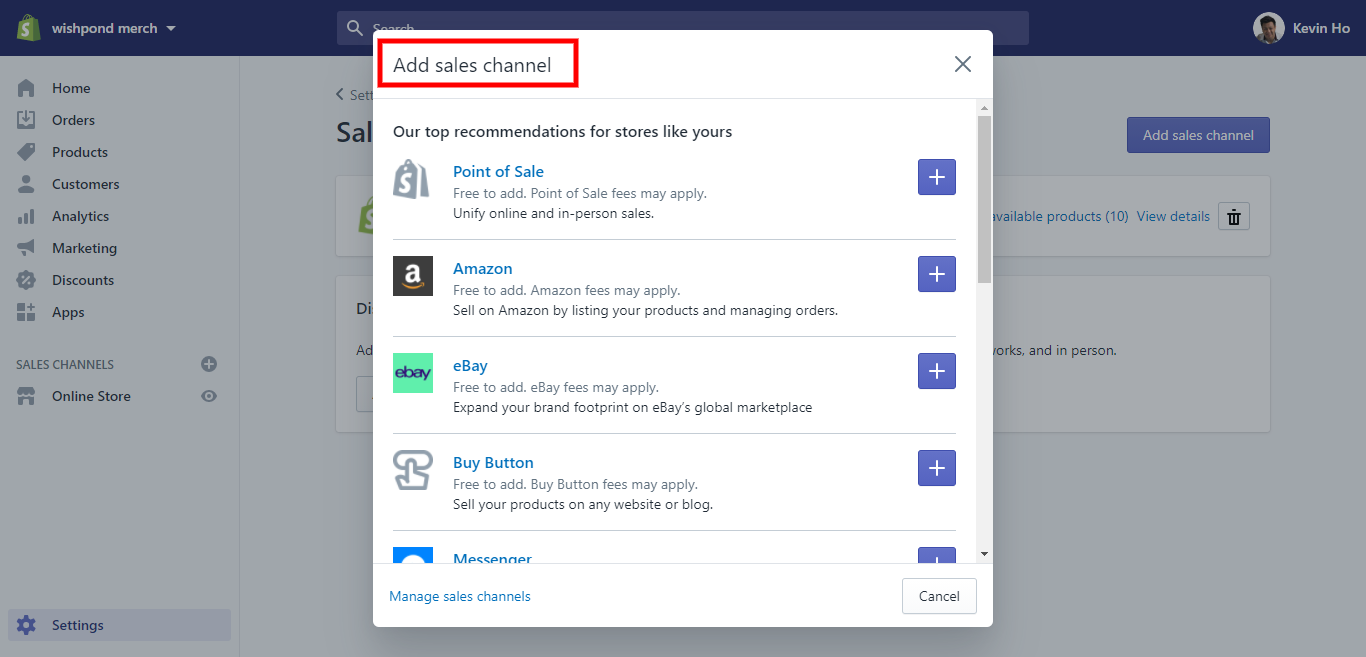Click the Shopify logo in the top bar
Screen dimensions: 1366x657
[x=27, y=28]
